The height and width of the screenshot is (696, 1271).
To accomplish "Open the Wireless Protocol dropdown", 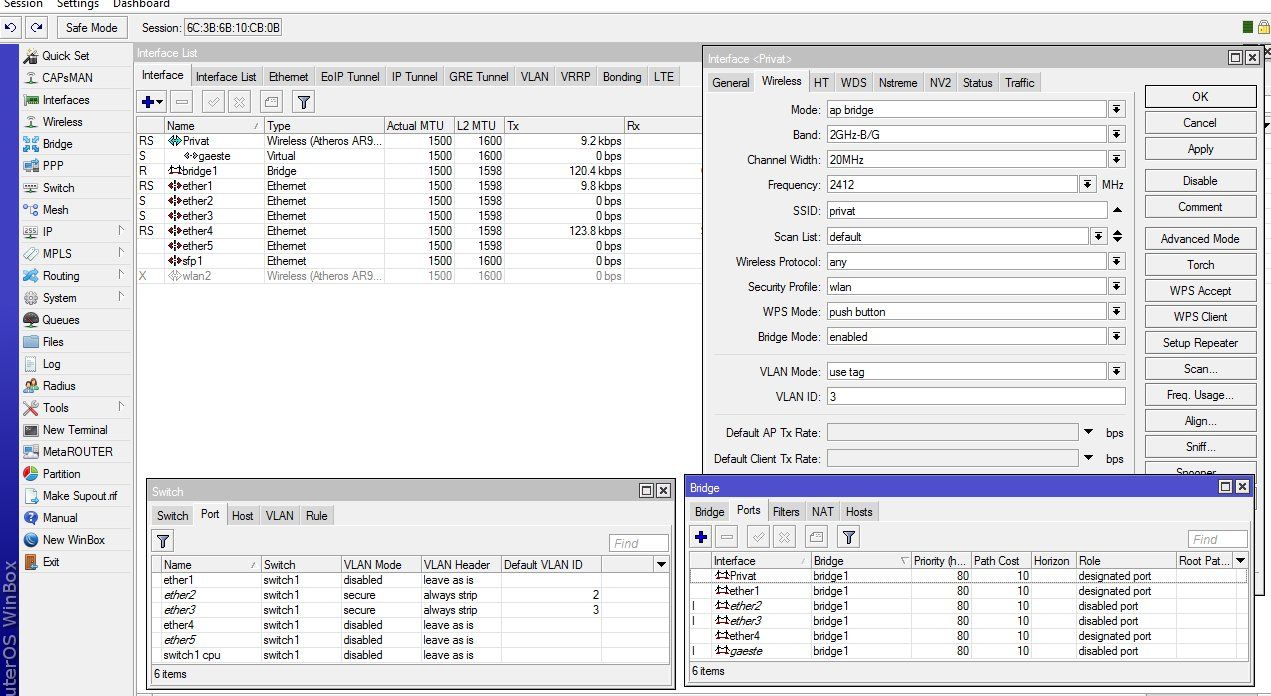I will pos(1117,262).
